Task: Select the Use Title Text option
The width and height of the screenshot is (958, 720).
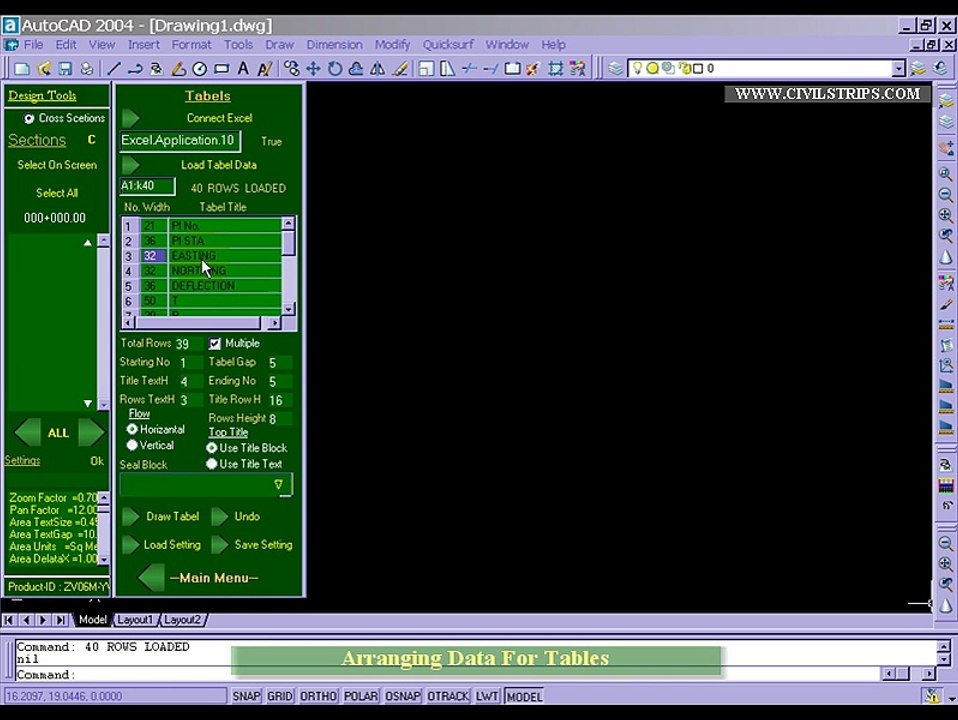Action: tap(211, 464)
